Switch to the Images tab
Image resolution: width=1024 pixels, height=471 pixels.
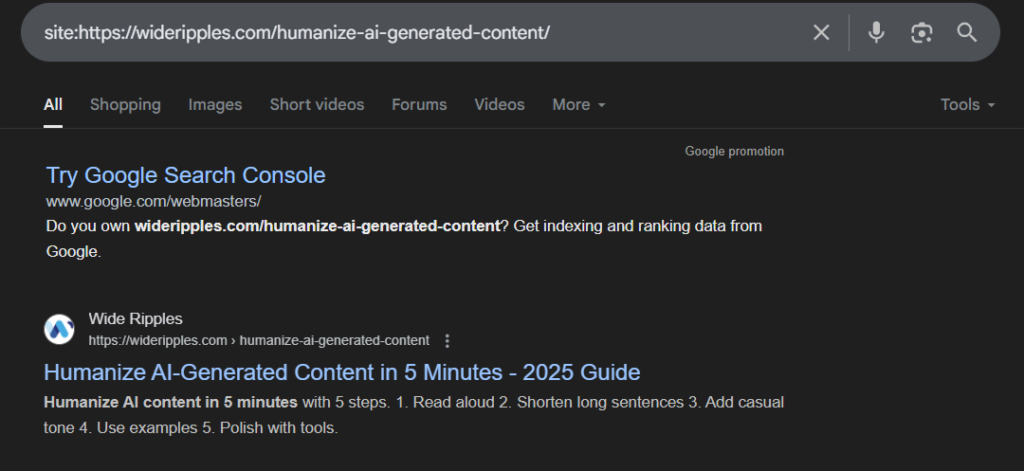(x=215, y=105)
